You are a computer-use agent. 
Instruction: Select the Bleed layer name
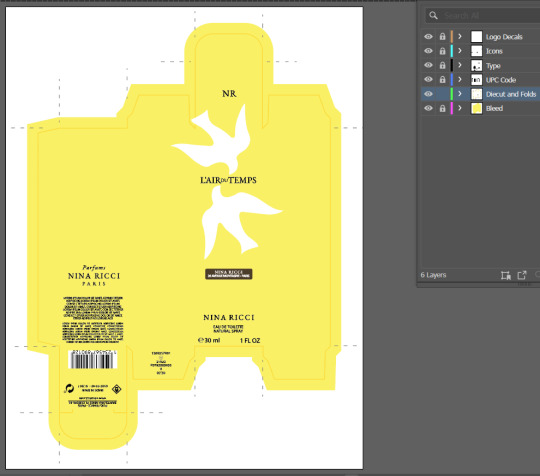pyautogui.click(x=494, y=108)
